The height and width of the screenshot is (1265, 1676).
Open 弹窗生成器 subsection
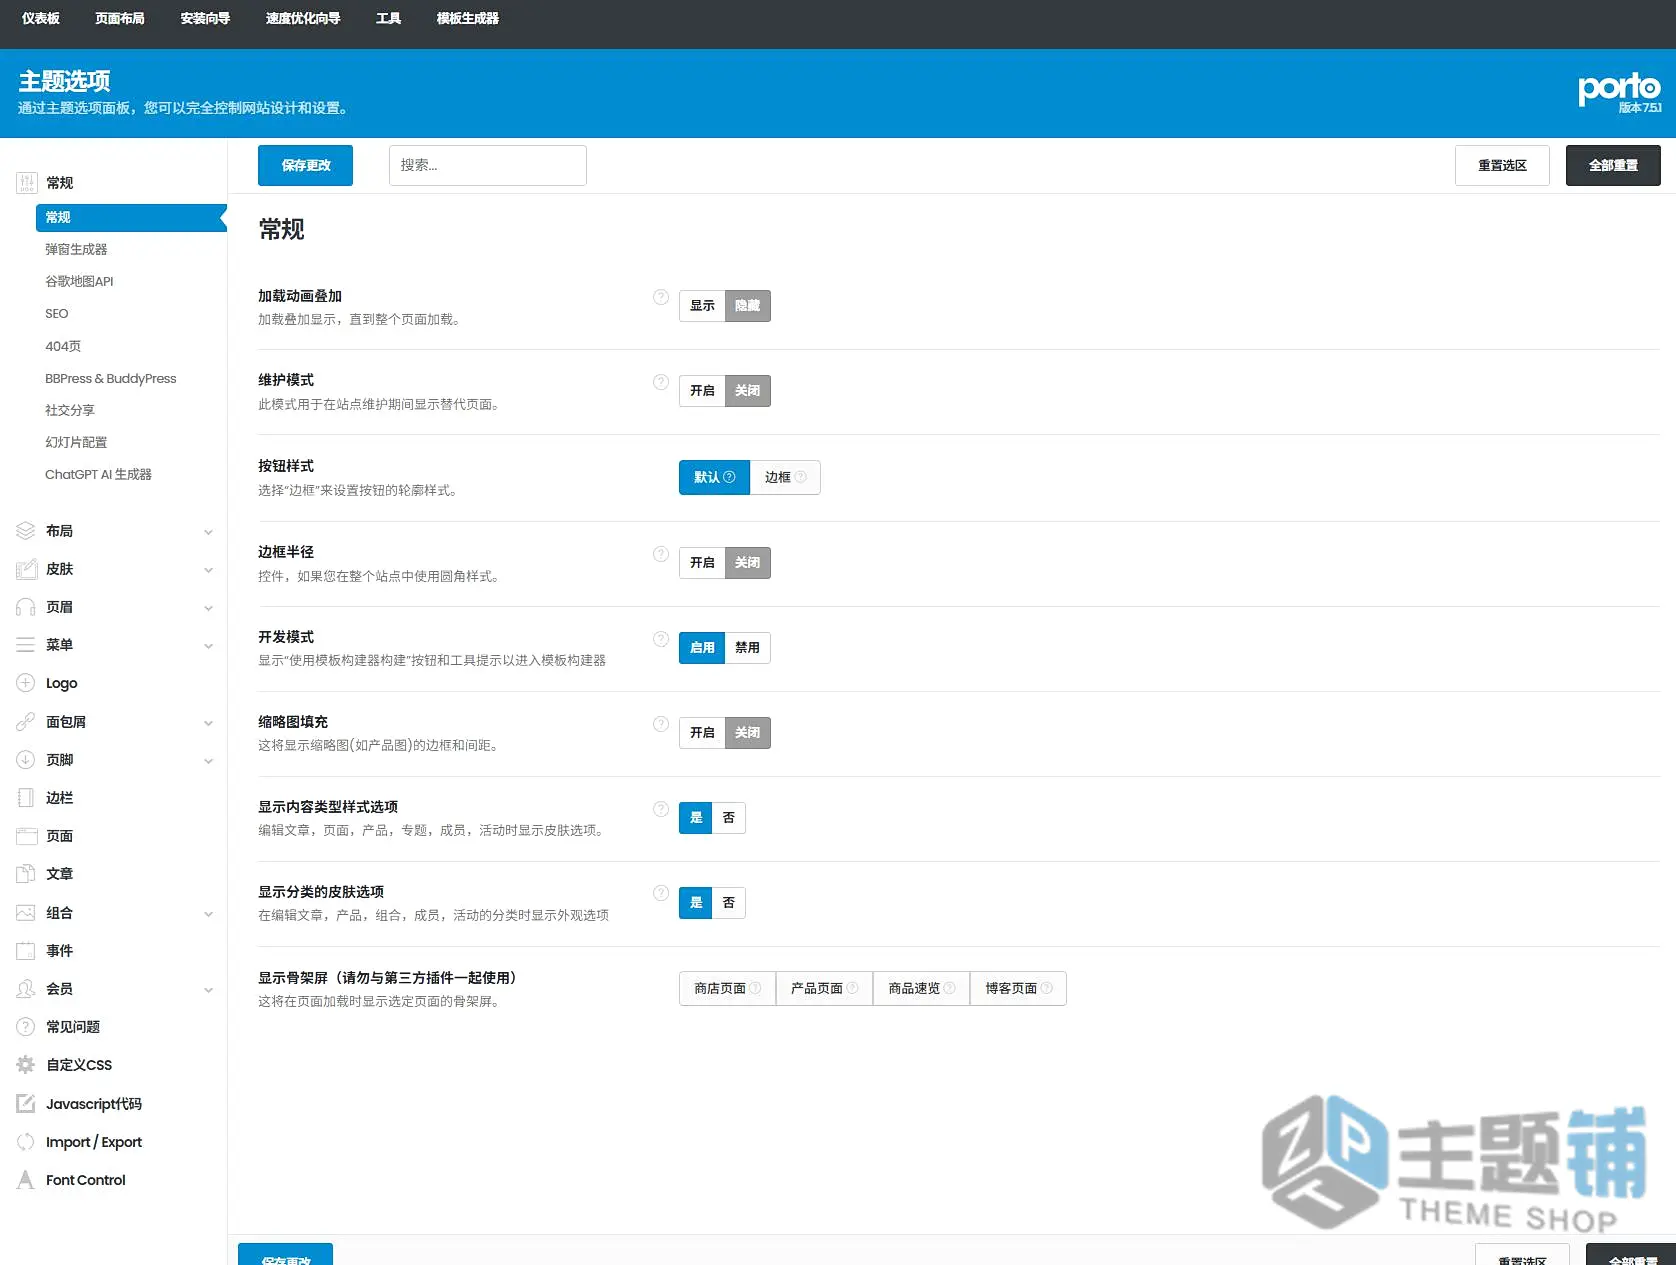coord(76,250)
